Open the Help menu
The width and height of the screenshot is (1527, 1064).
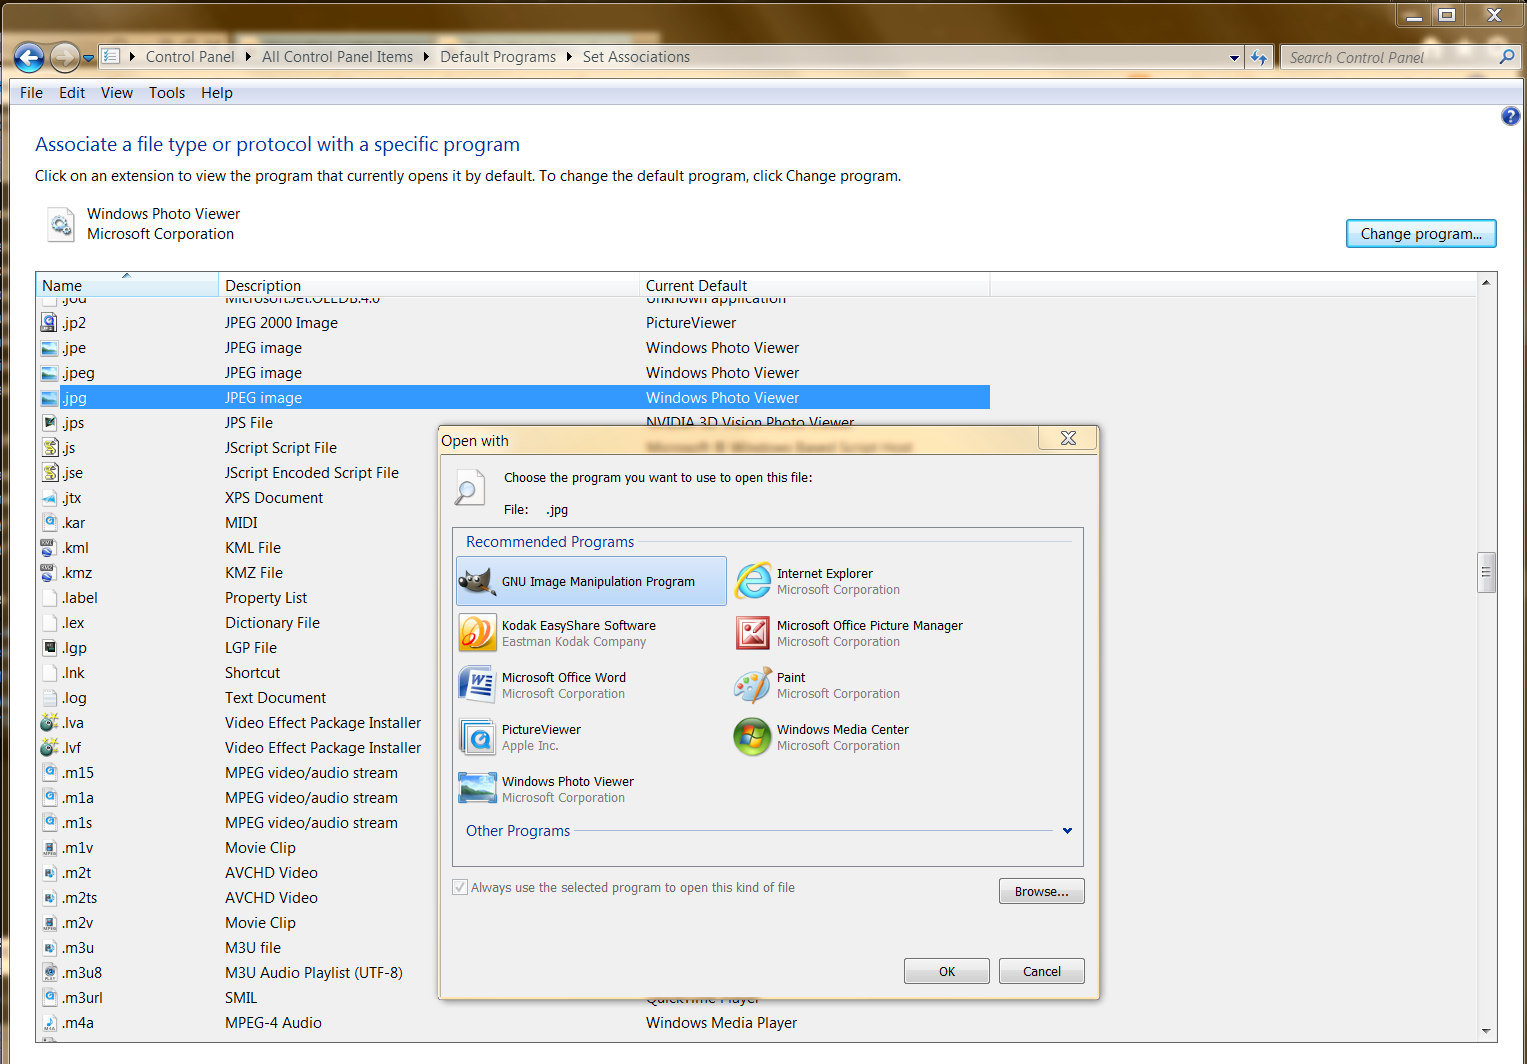pos(217,93)
